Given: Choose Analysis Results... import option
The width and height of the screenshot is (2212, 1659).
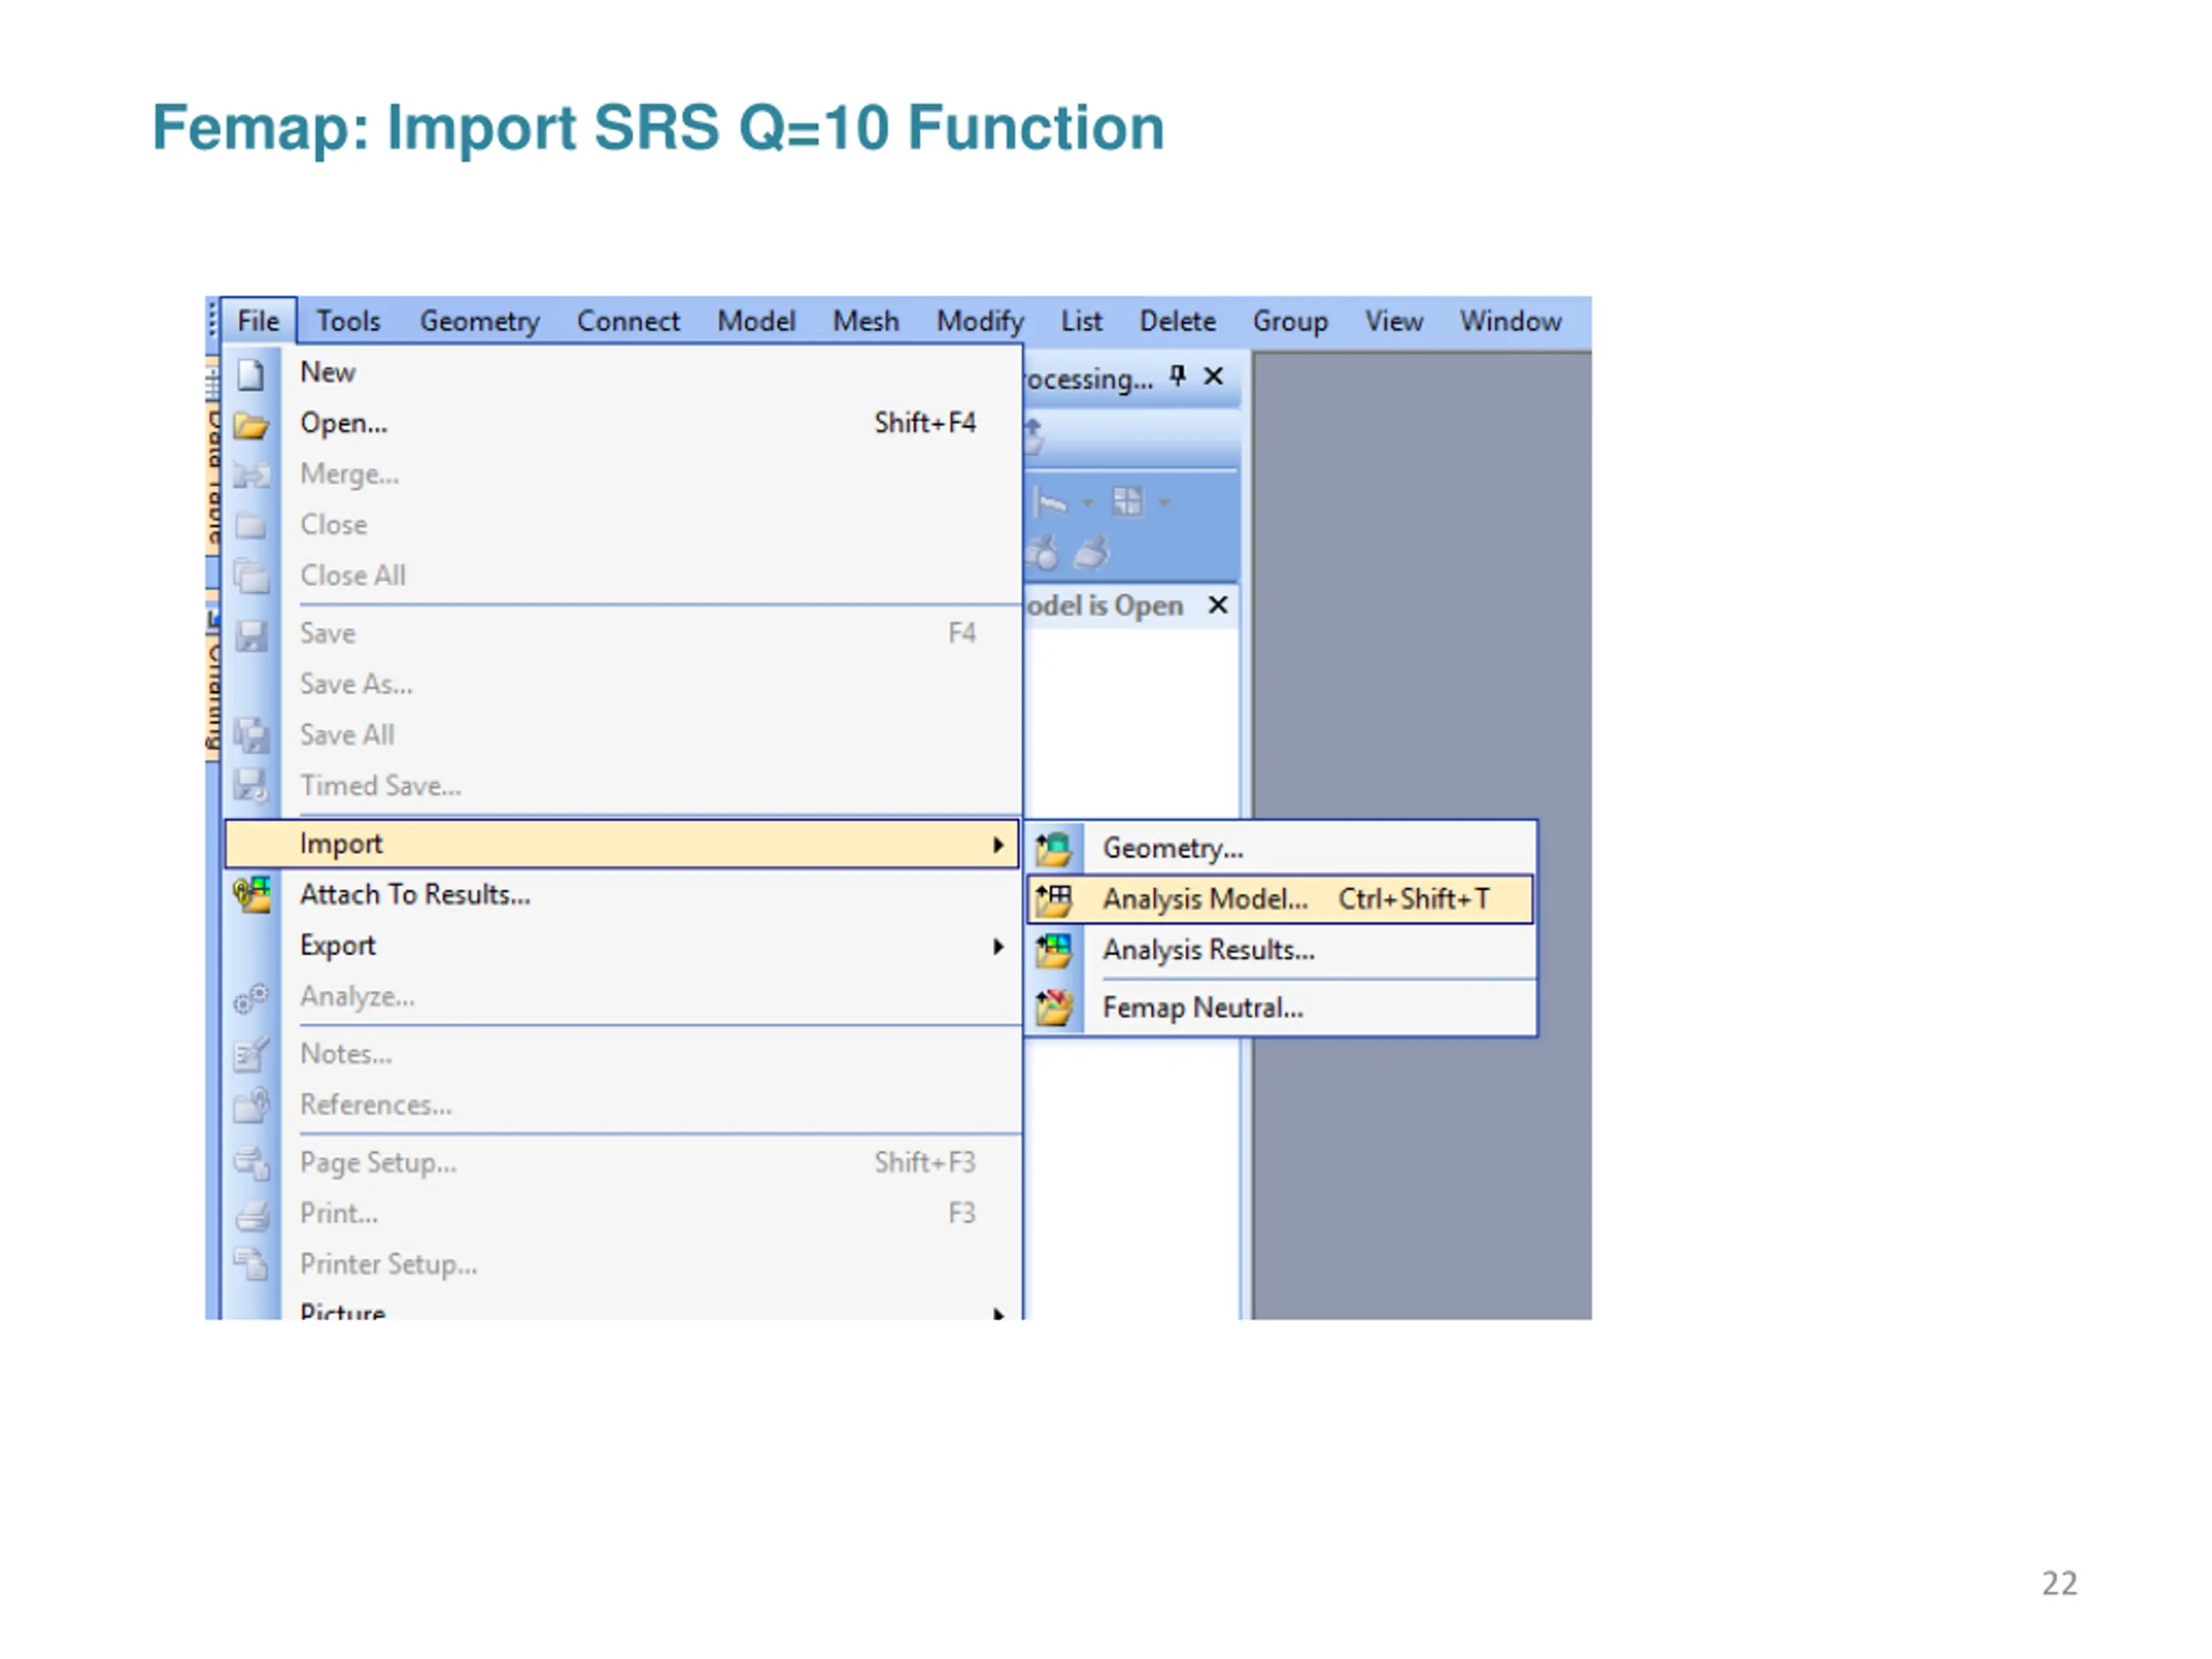Looking at the screenshot, I should 1280,950.
